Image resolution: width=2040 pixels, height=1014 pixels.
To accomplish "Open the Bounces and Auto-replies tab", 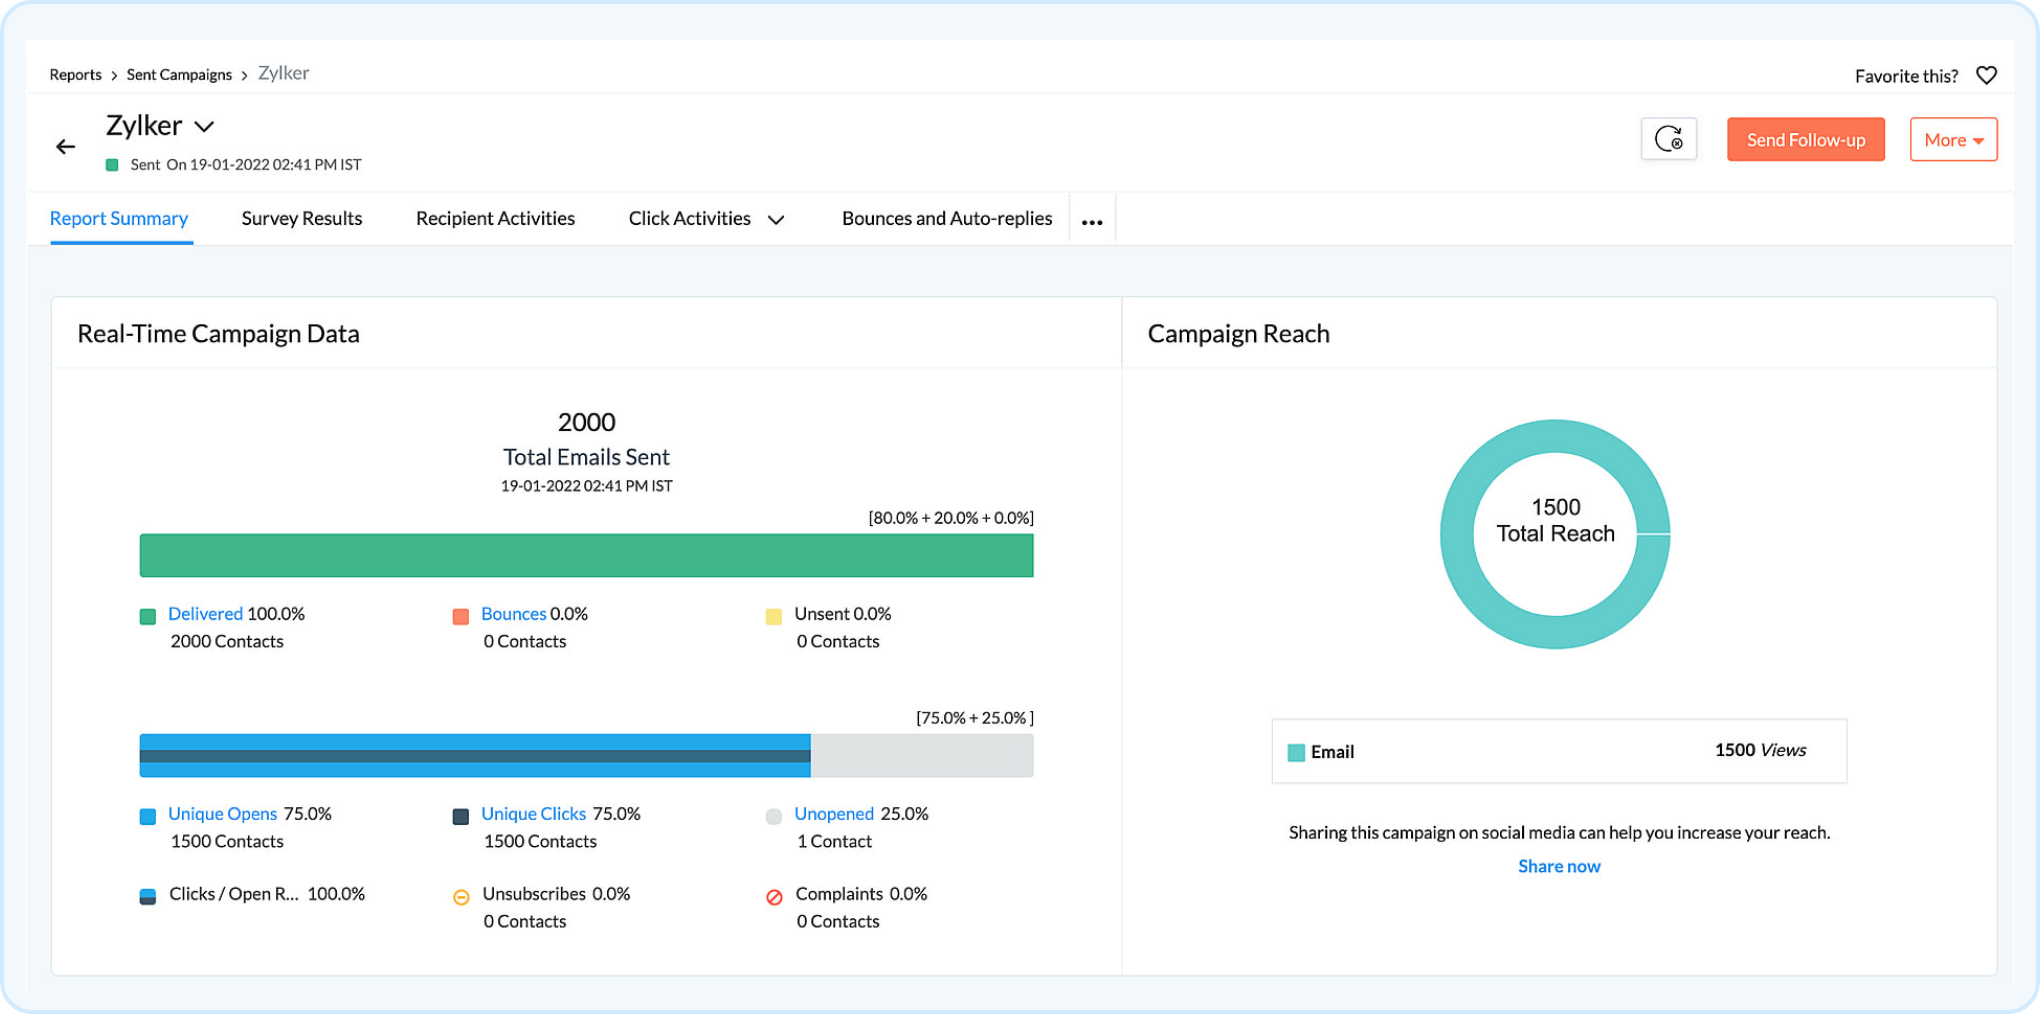I will click(947, 218).
